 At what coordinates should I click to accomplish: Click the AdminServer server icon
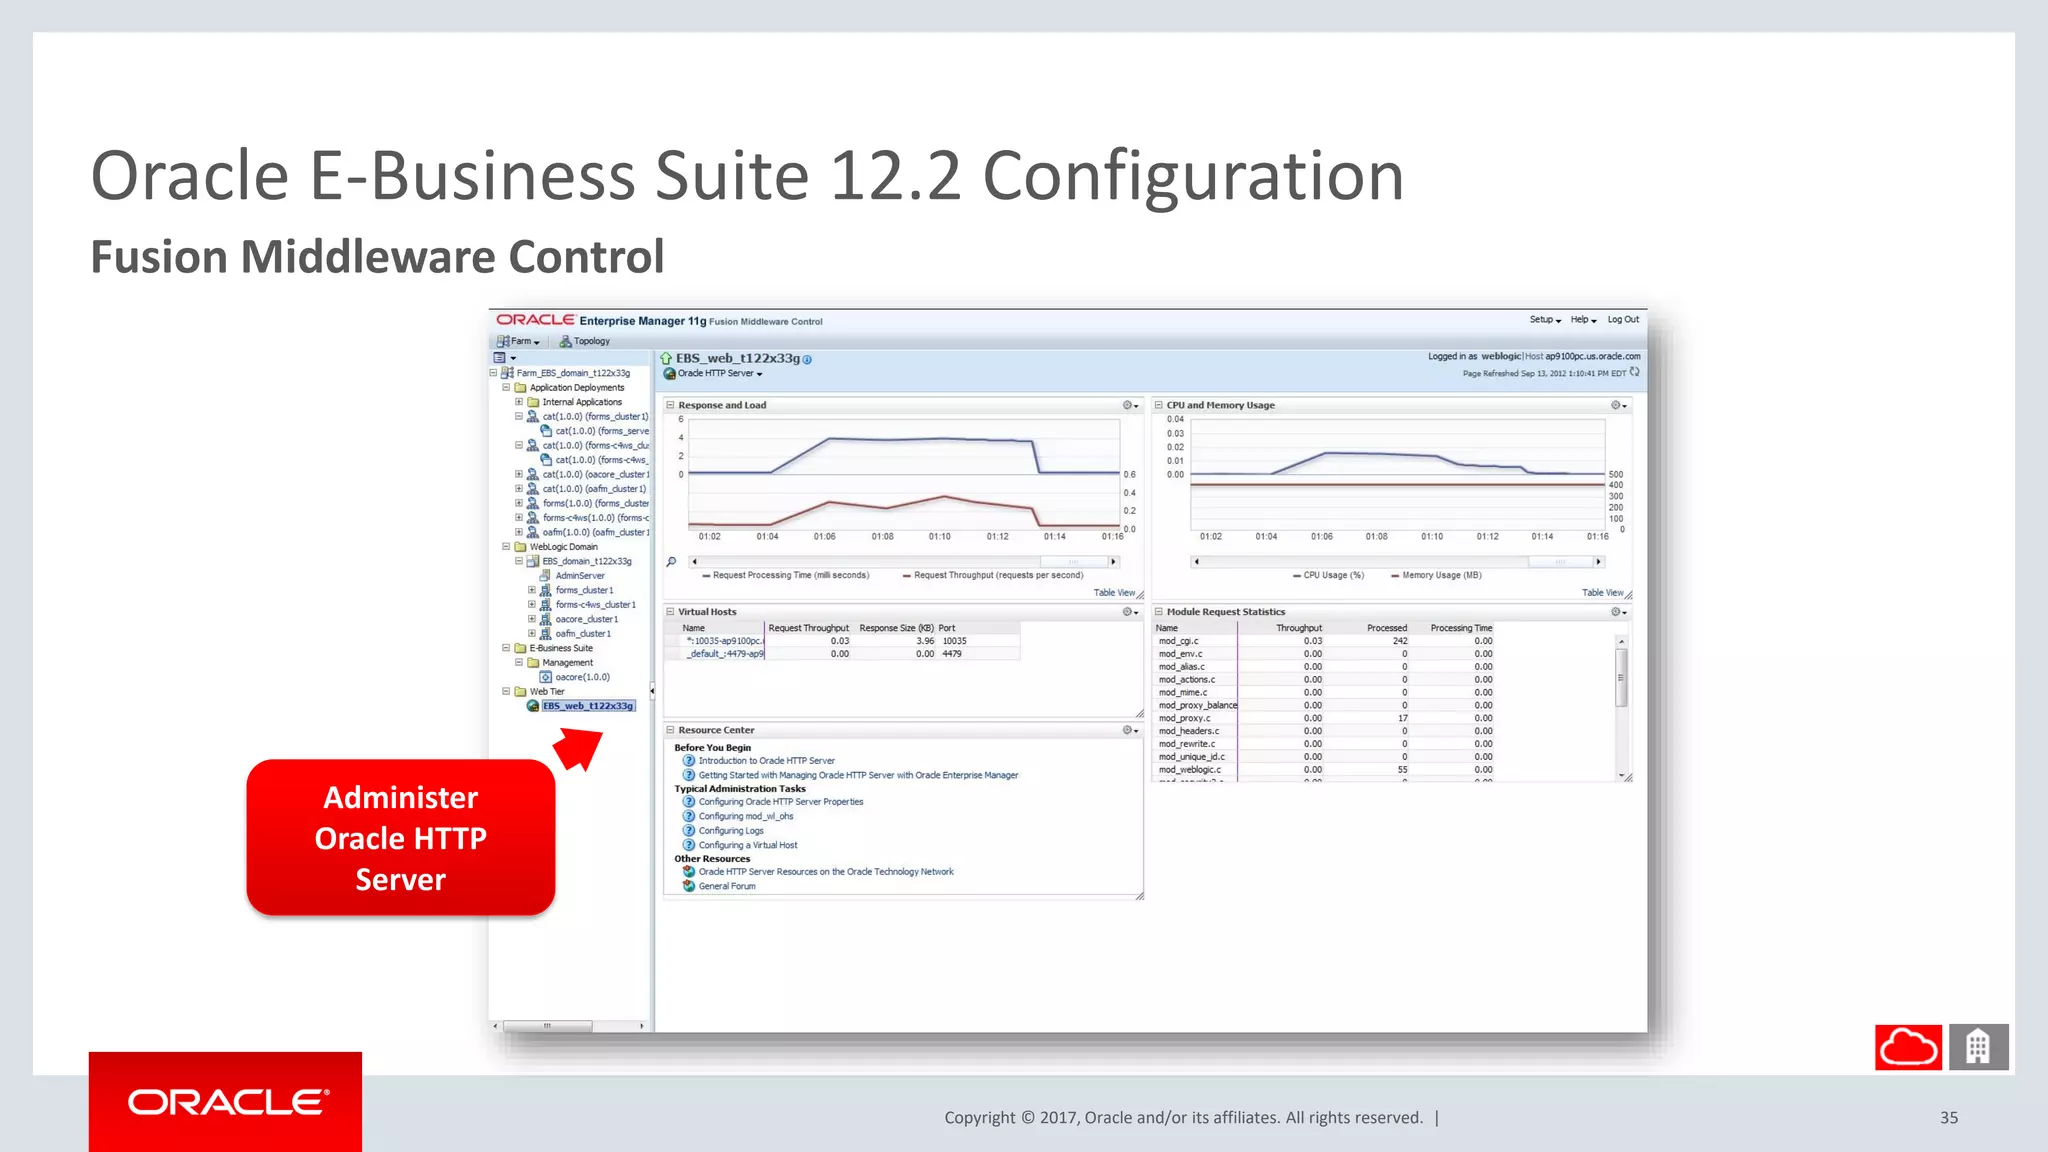(546, 576)
